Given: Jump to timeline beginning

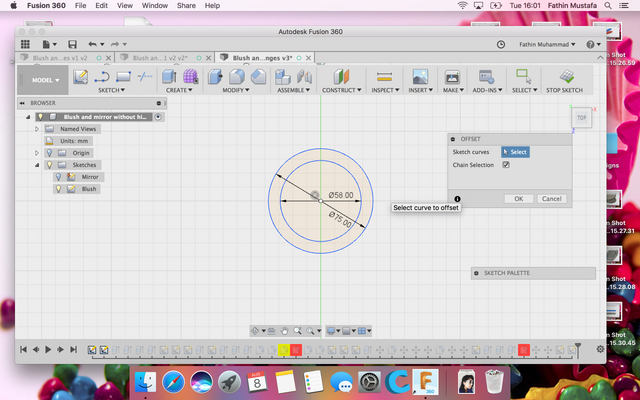Looking at the screenshot, I should [x=23, y=349].
